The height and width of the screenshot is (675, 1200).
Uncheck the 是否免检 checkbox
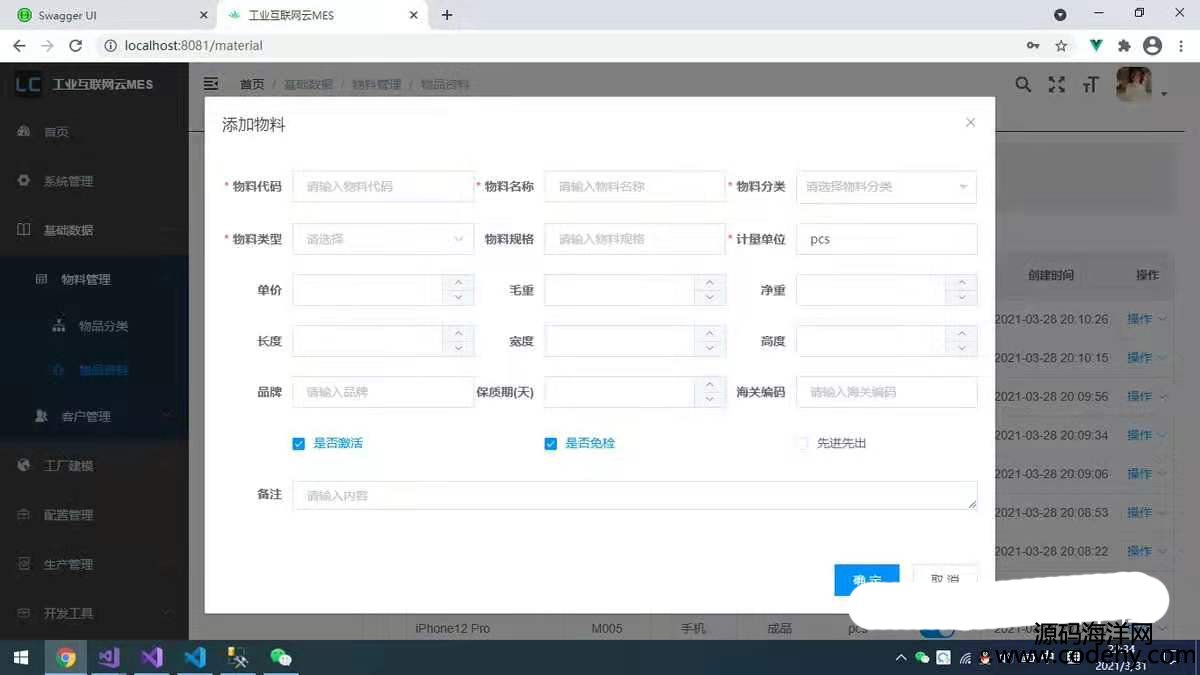(550, 444)
